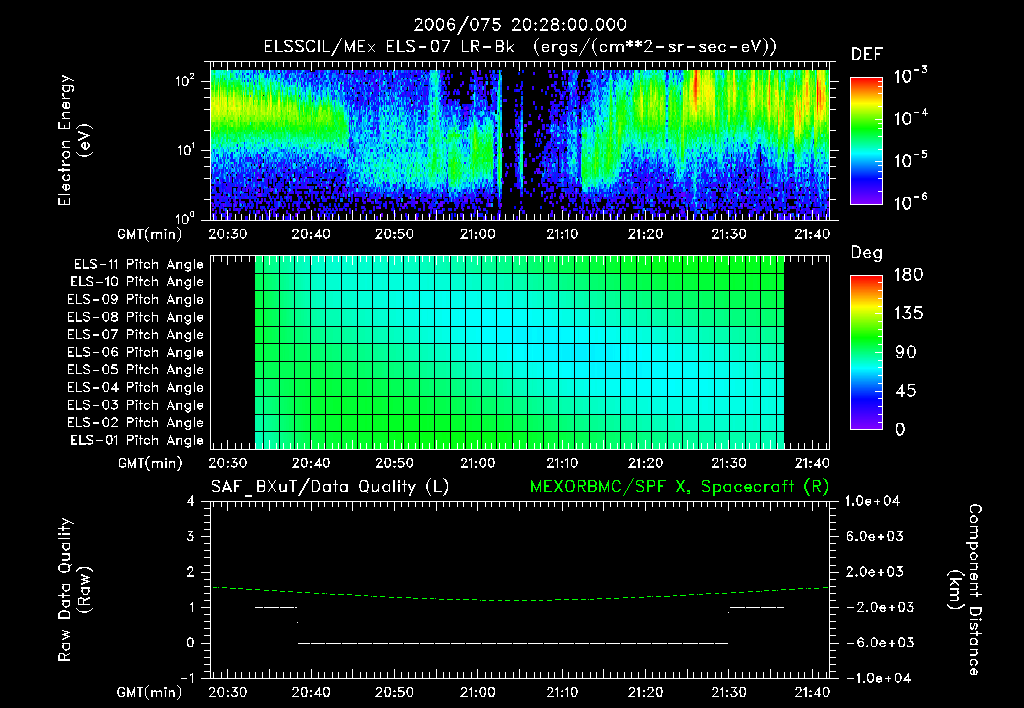Select the ELS-02 Pitch Angle row label
The image size is (1024, 708).
tap(135, 423)
